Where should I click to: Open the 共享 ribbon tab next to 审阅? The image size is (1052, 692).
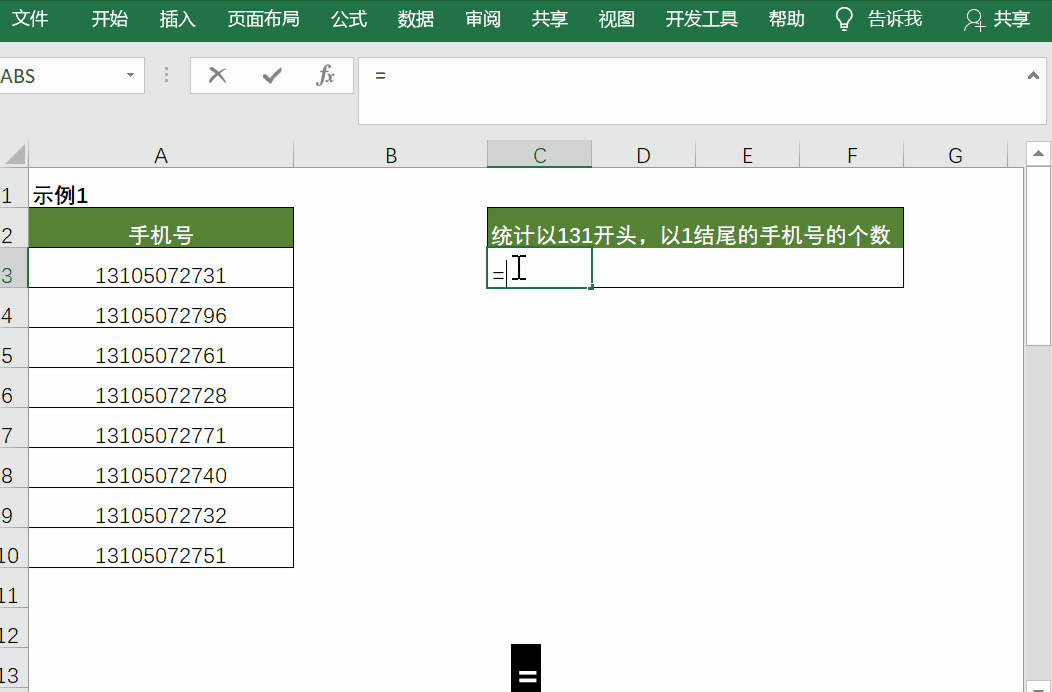coord(549,19)
